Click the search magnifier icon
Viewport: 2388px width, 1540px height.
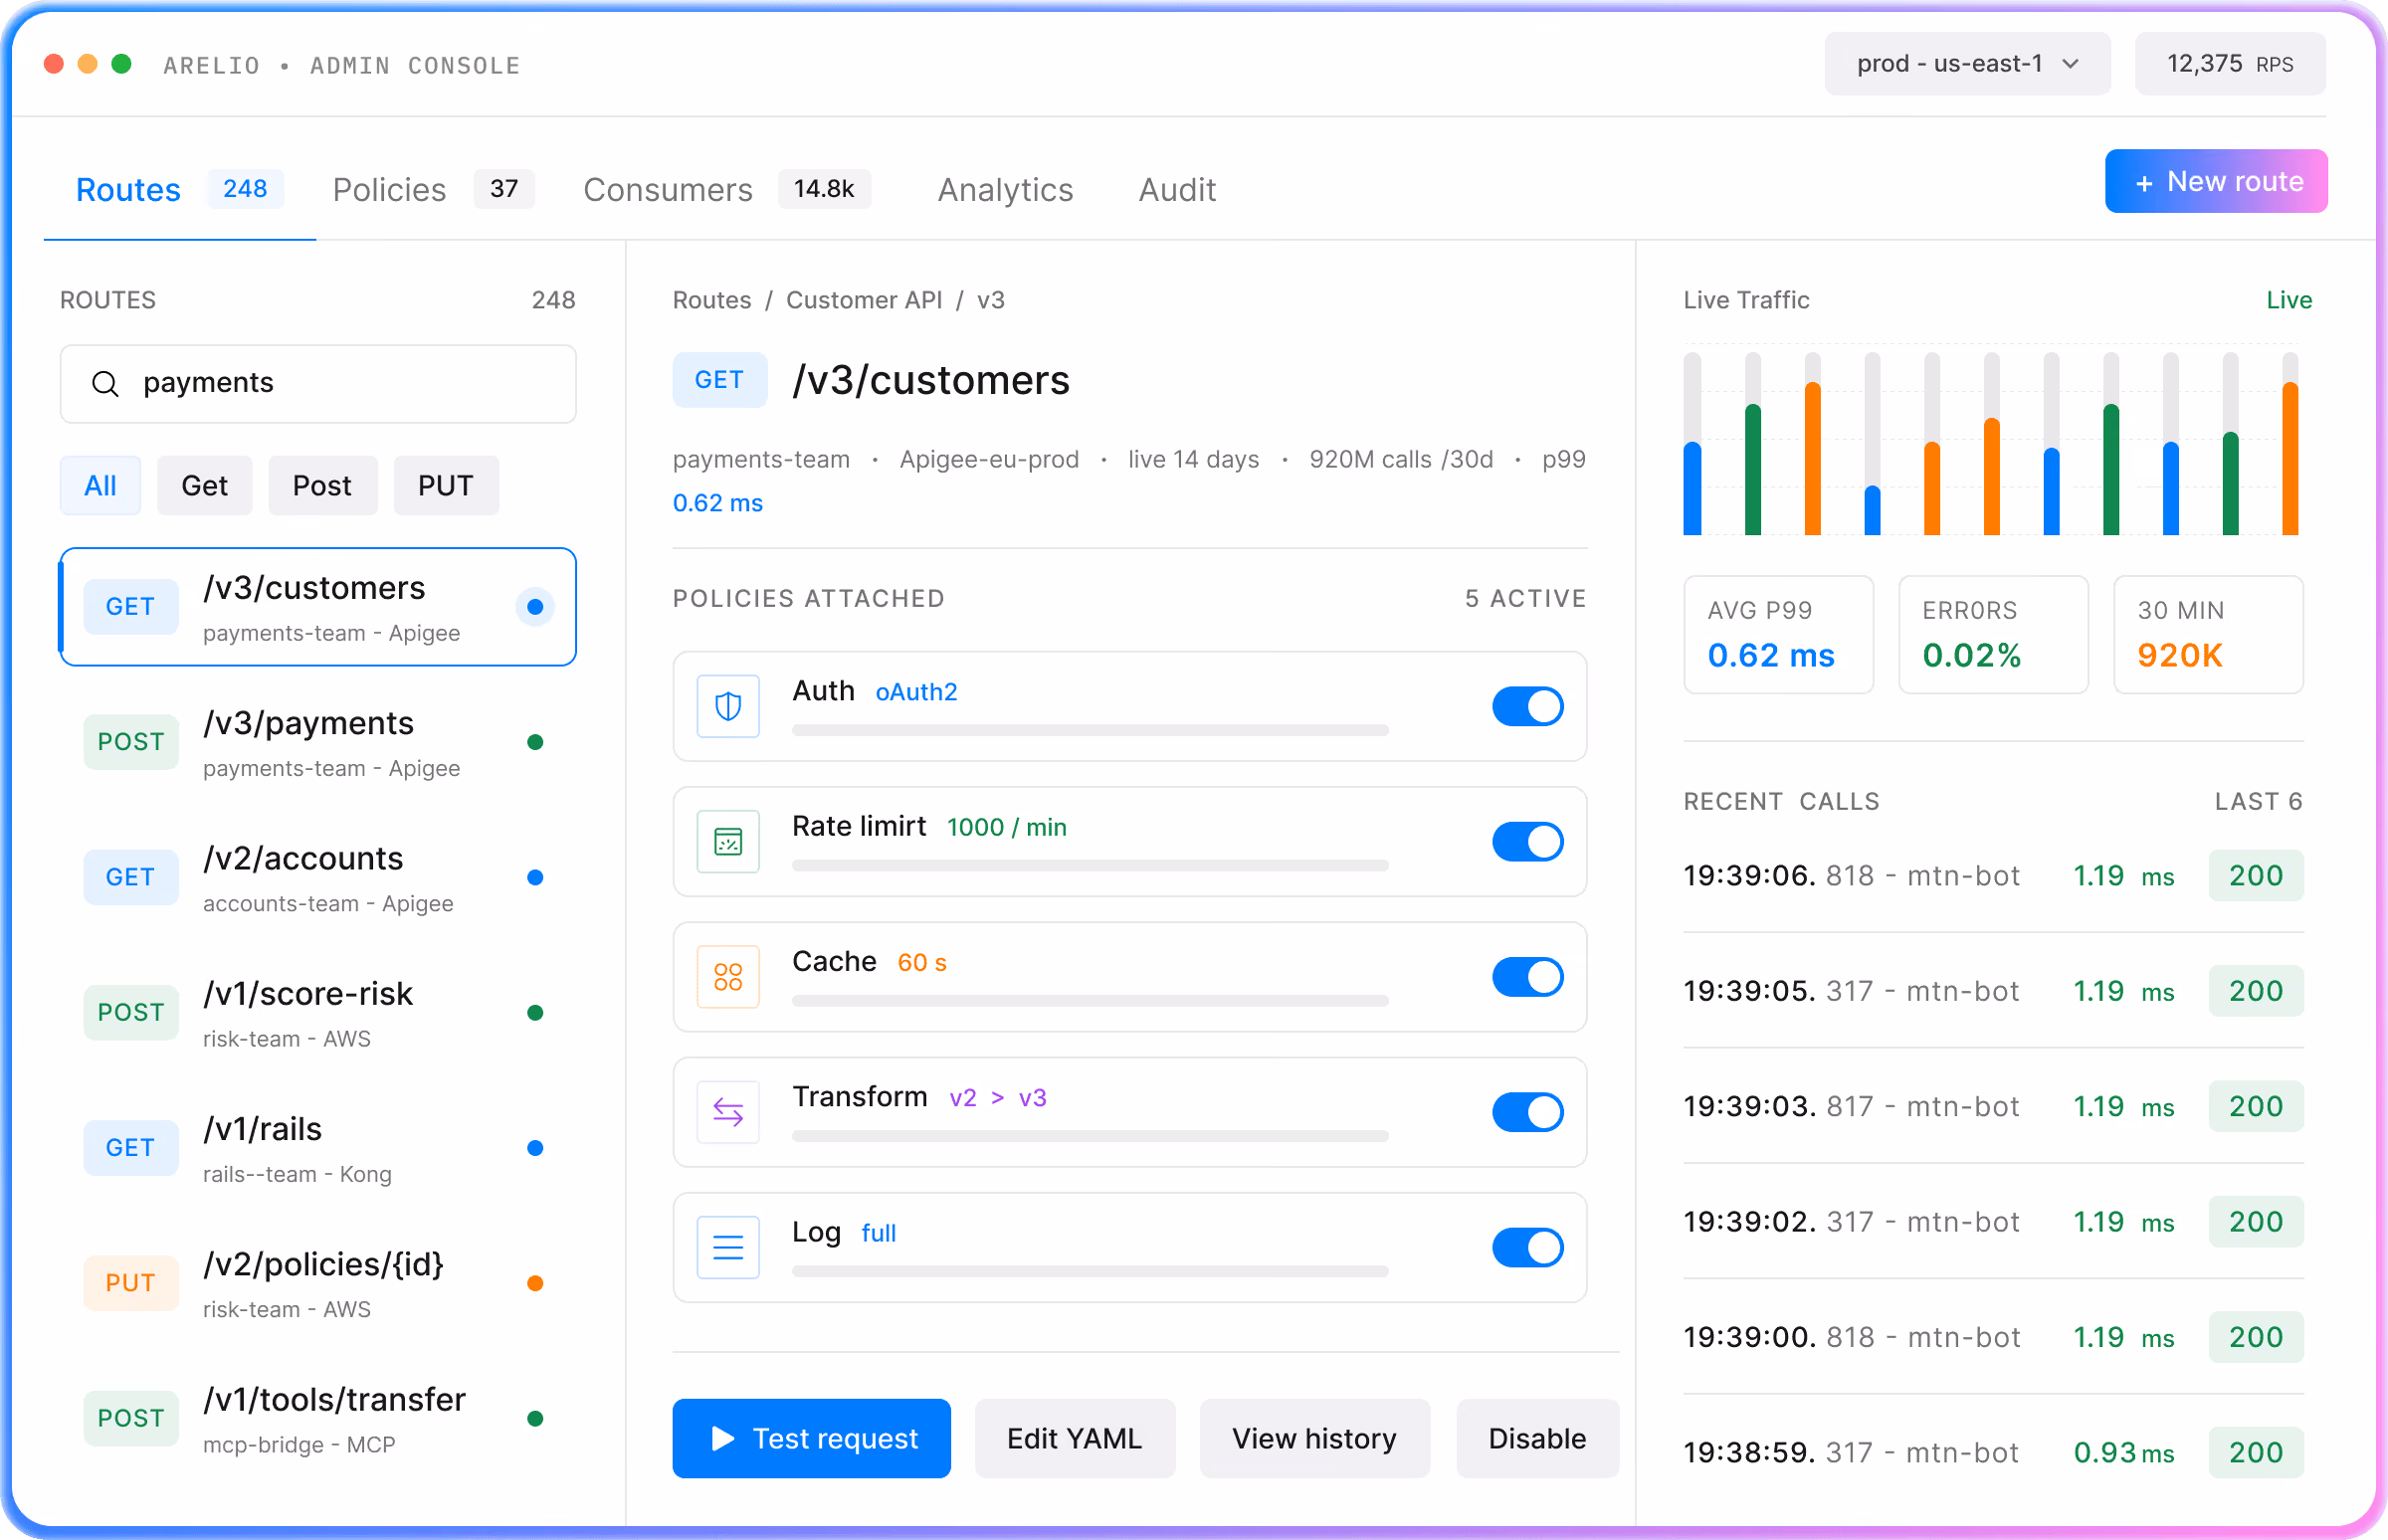click(105, 383)
